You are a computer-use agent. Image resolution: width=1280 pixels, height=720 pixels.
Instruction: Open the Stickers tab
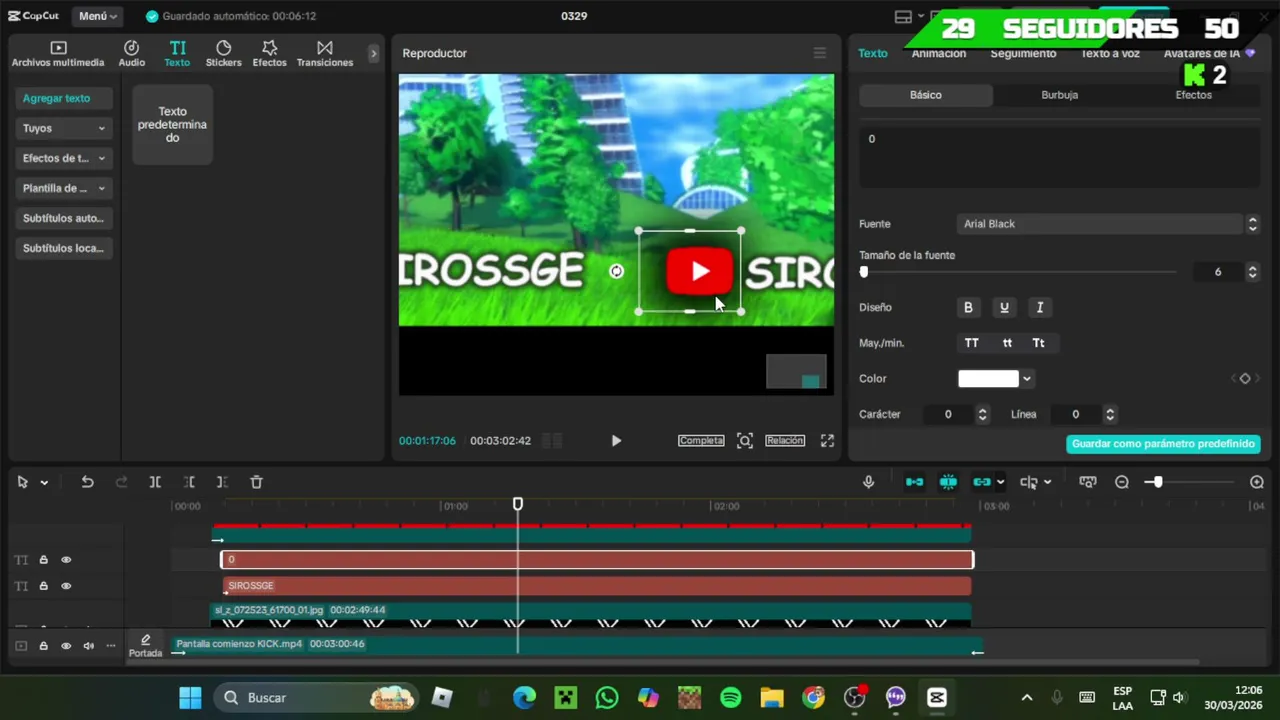tap(223, 54)
